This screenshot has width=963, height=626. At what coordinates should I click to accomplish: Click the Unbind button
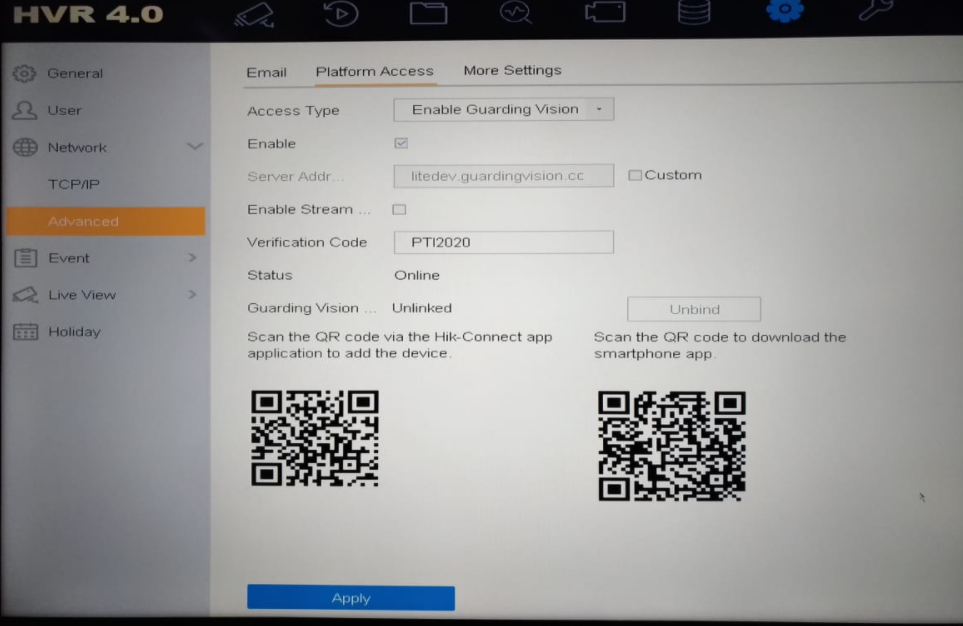pos(694,309)
